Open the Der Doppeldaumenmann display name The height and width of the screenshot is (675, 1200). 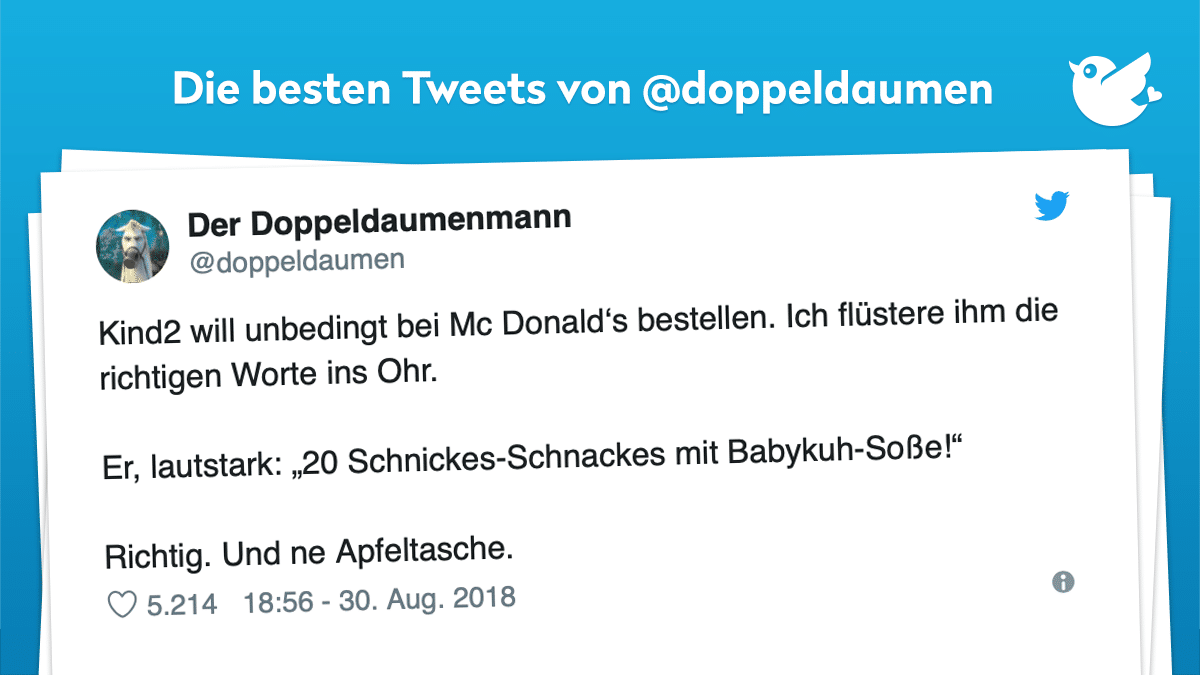pyautogui.click(x=379, y=222)
